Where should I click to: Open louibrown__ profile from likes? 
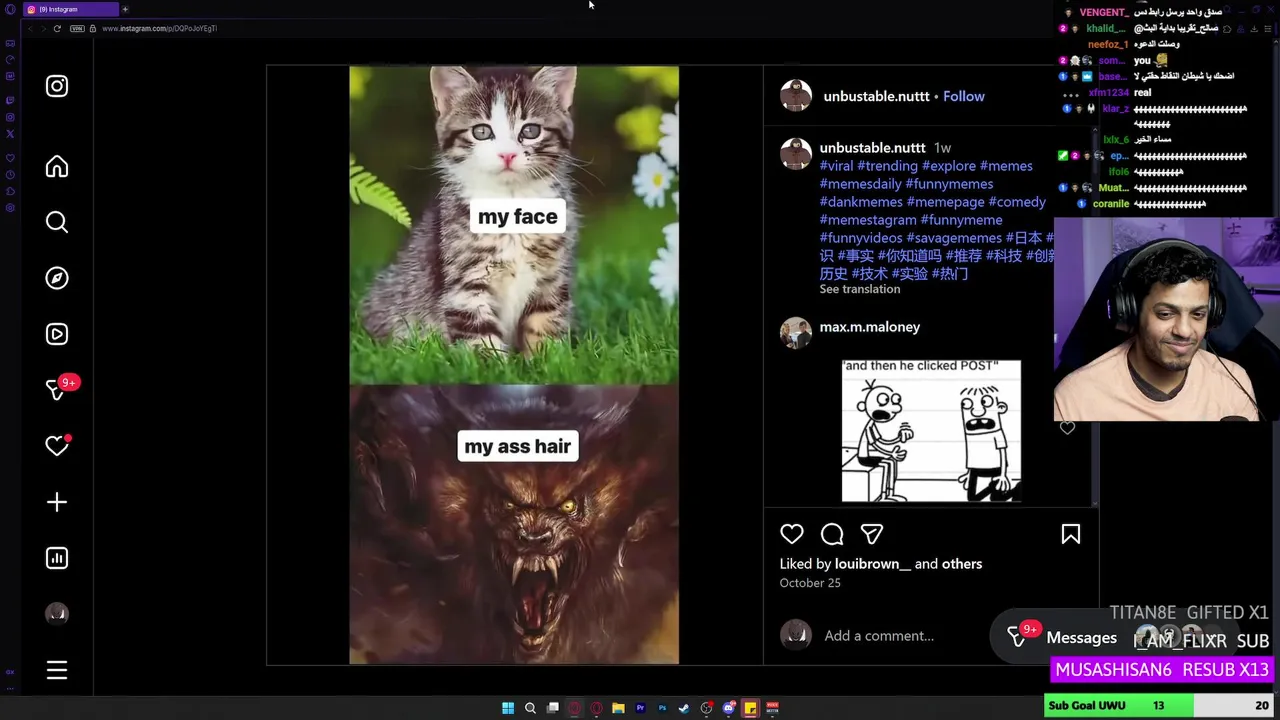[x=873, y=564]
